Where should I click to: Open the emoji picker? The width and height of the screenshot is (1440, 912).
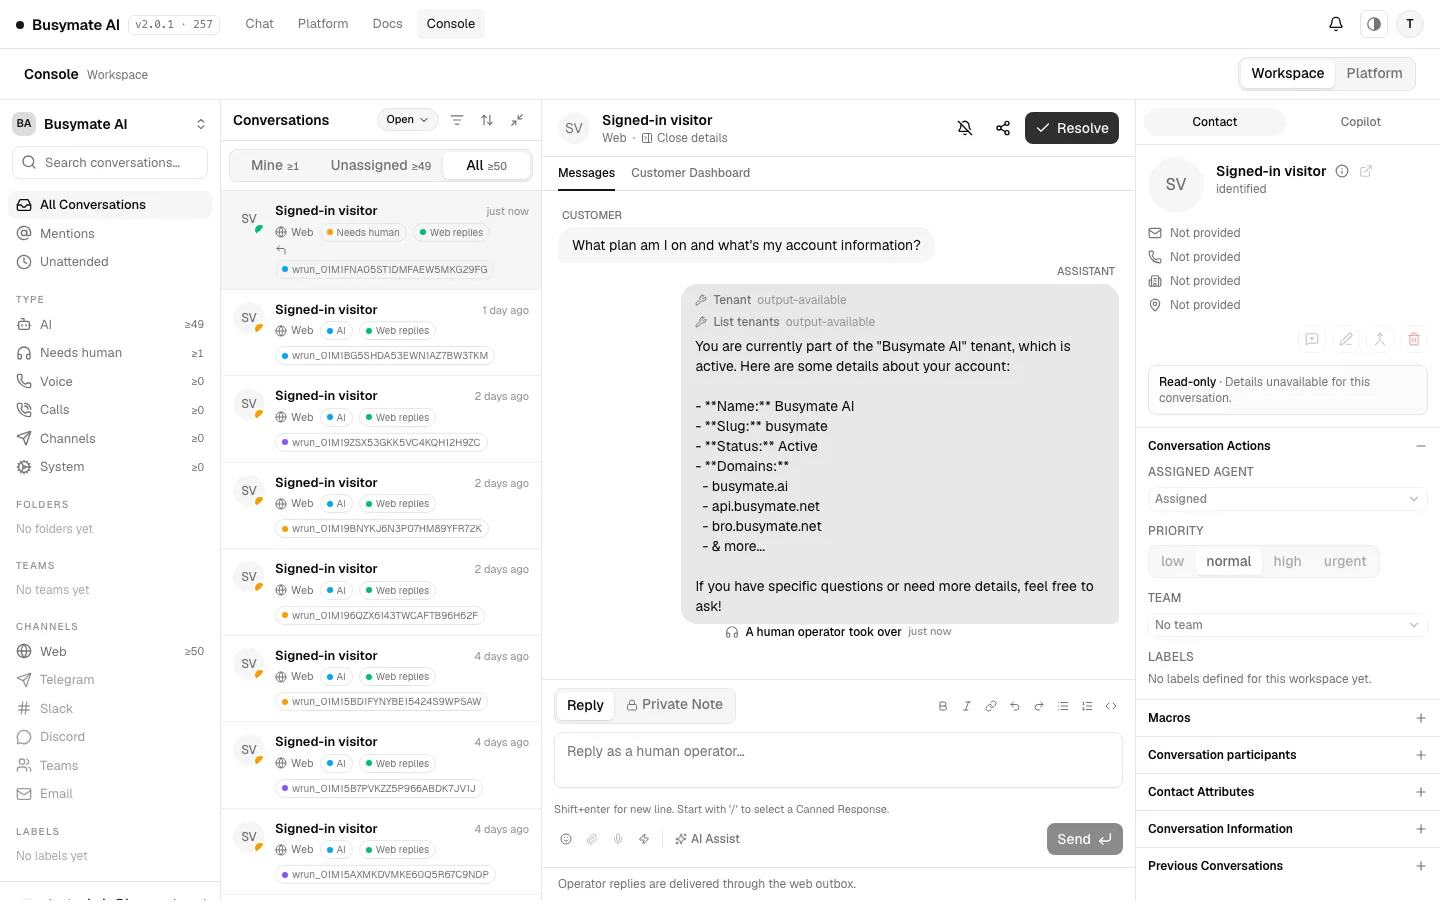[566, 839]
